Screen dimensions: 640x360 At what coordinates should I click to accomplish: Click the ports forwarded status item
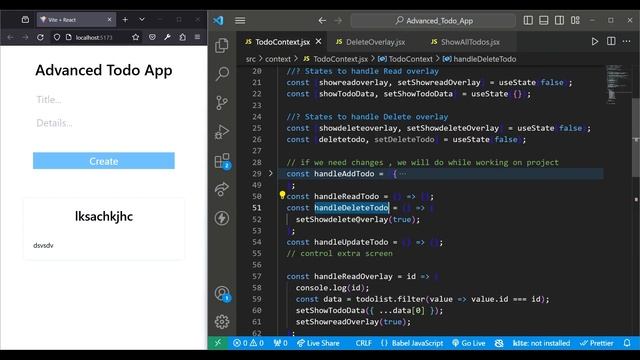point(280,343)
